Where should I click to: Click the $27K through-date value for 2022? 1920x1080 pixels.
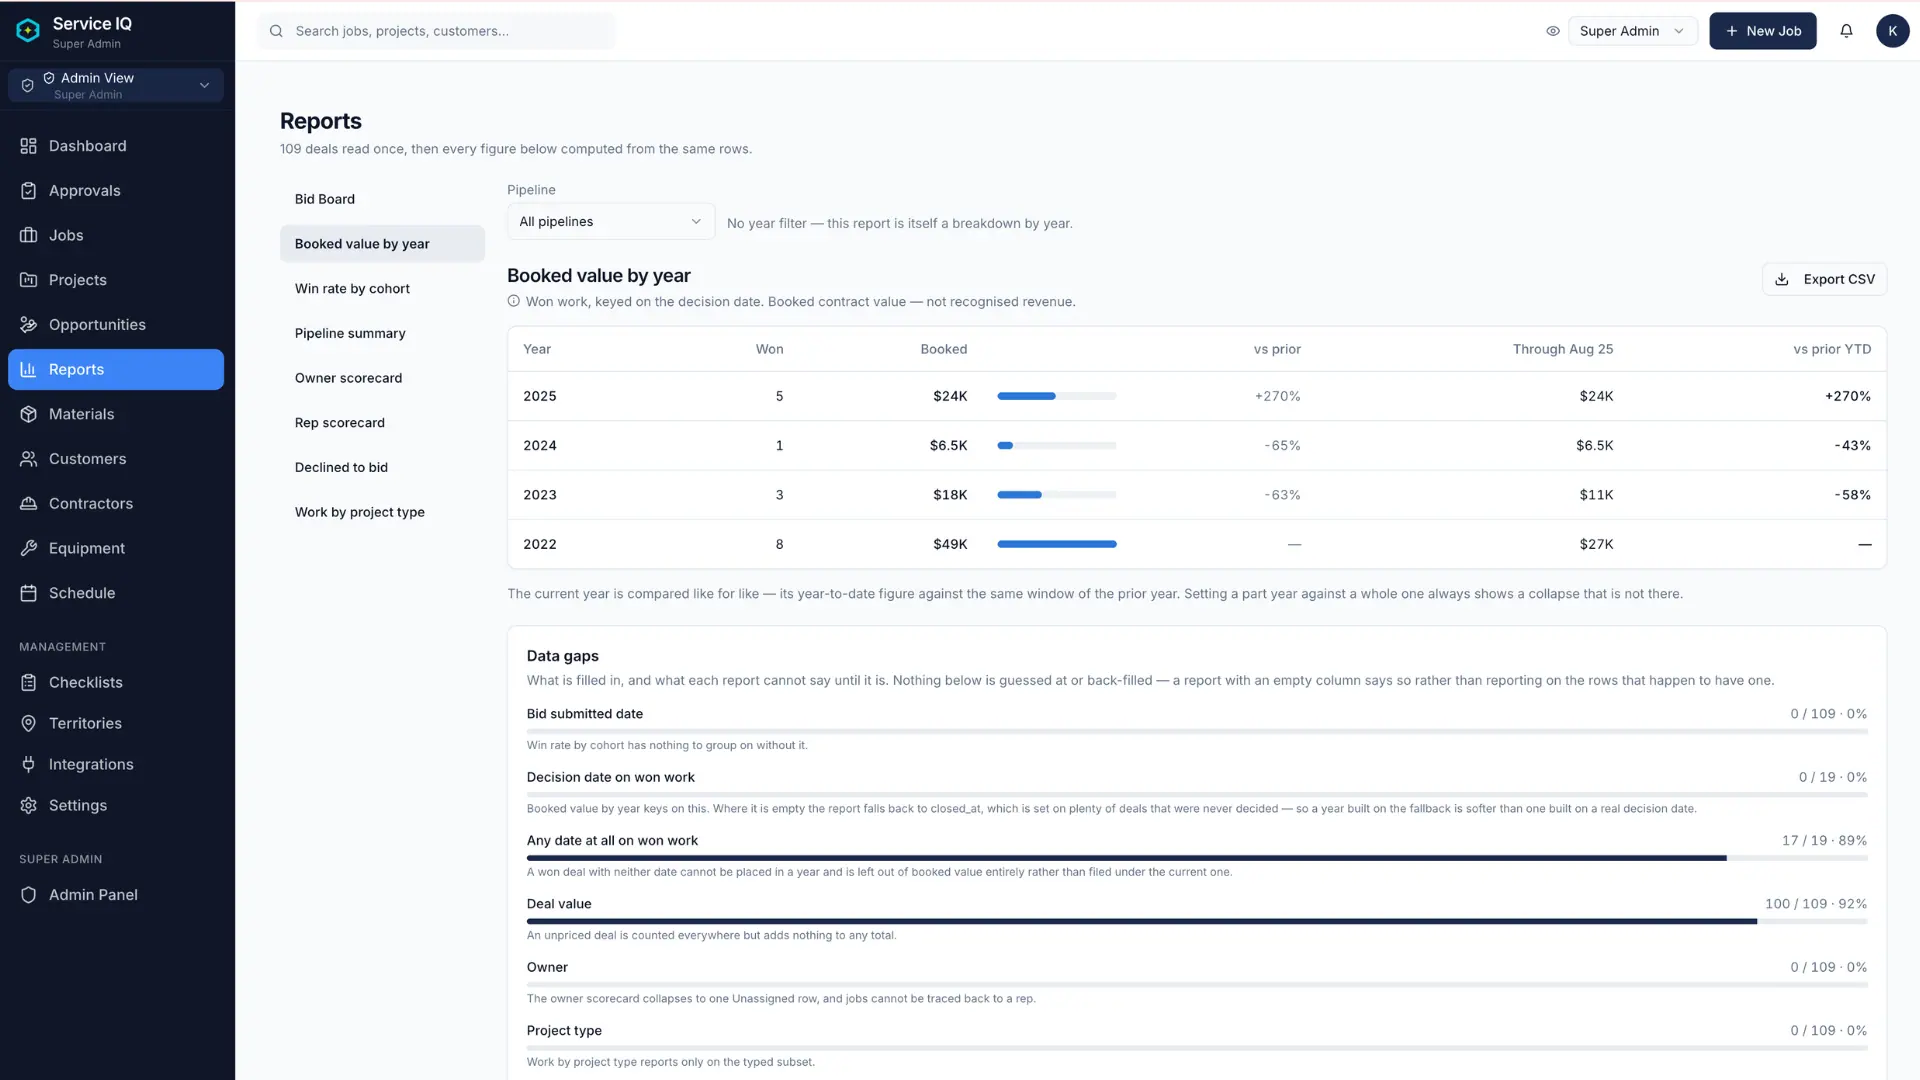1596,544
